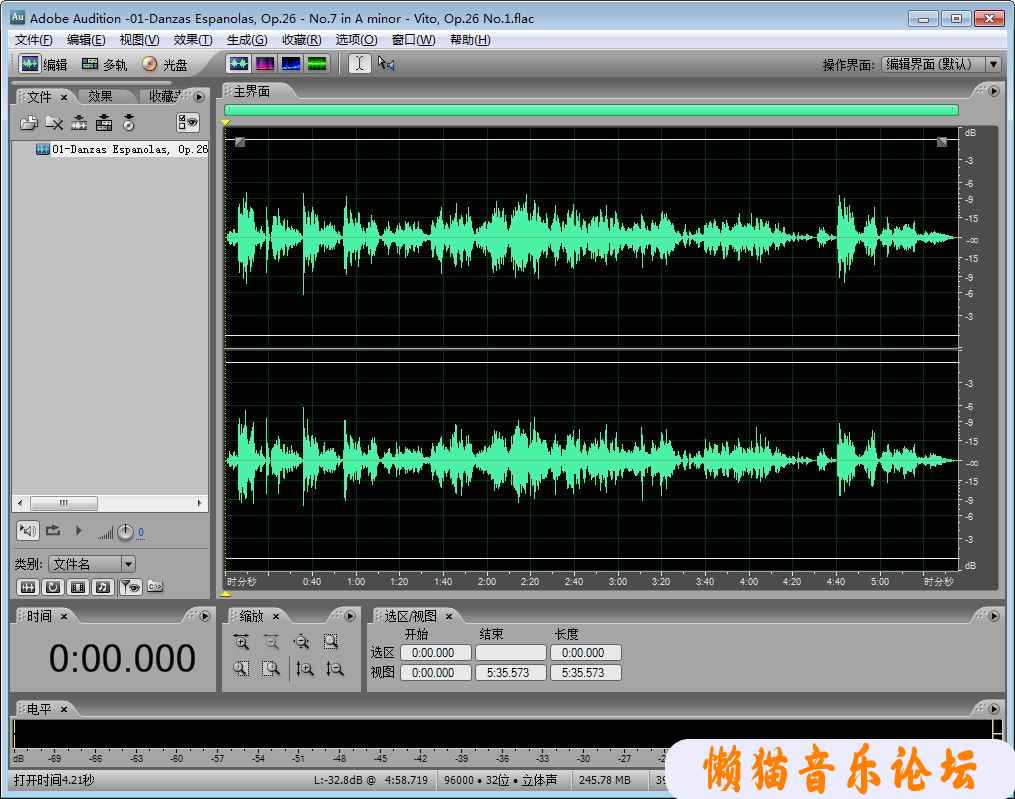1015x799 pixels.
Task: Click the green horizontal zoom navigation bar
Action: point(591,110)
